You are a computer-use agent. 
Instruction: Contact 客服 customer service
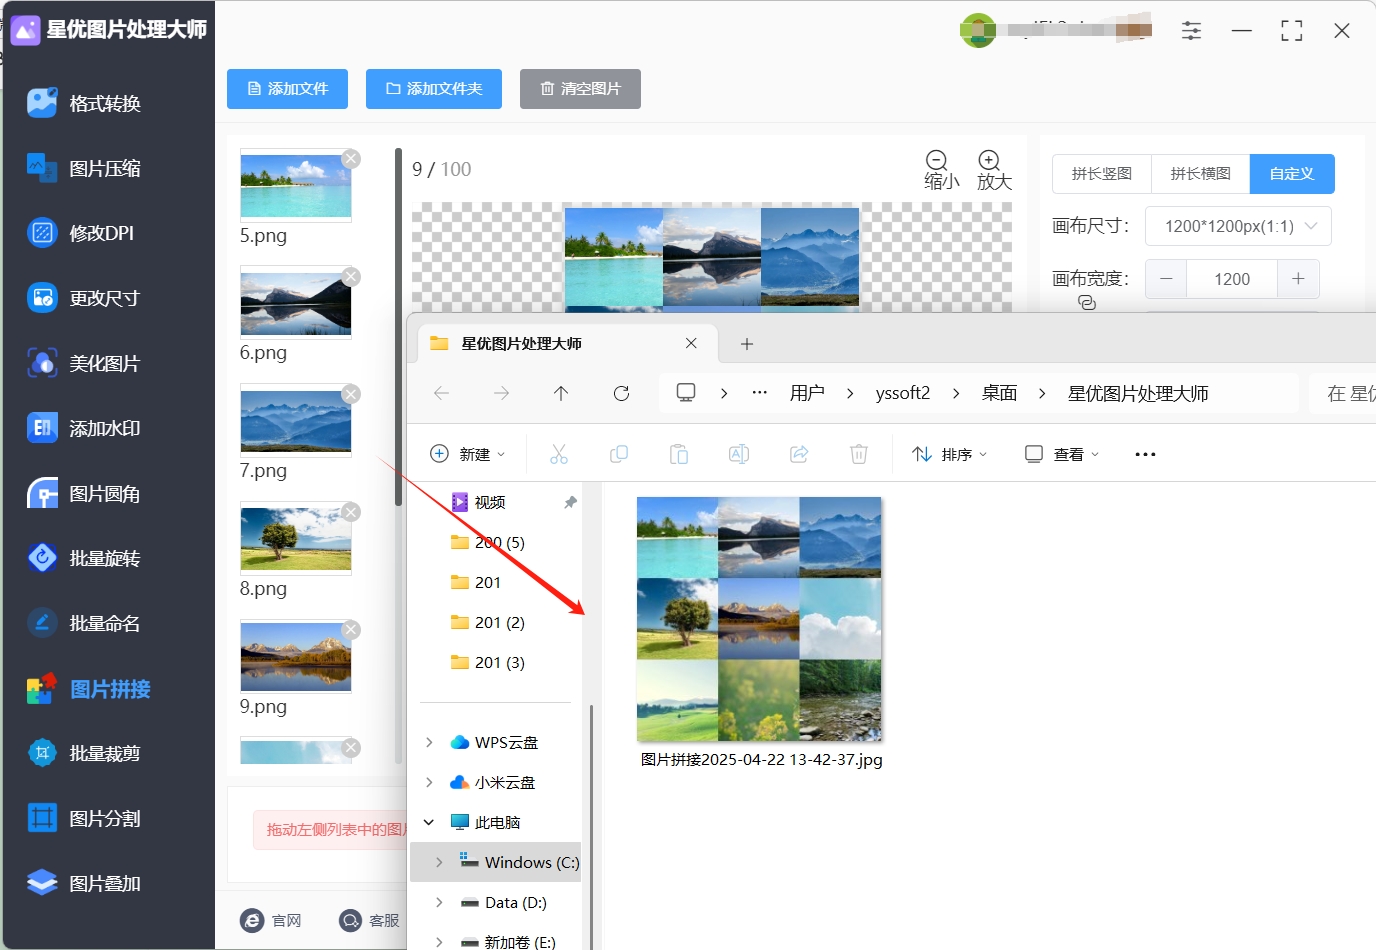point(370,920)
